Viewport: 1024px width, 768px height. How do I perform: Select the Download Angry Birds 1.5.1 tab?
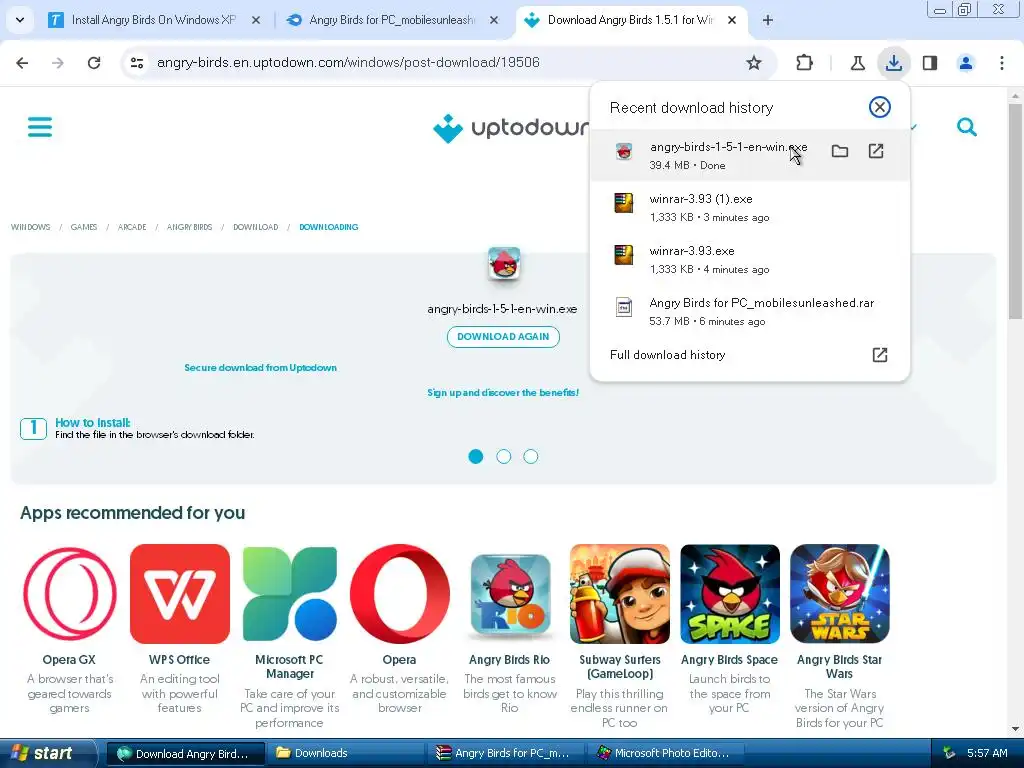tap(630, 20)
